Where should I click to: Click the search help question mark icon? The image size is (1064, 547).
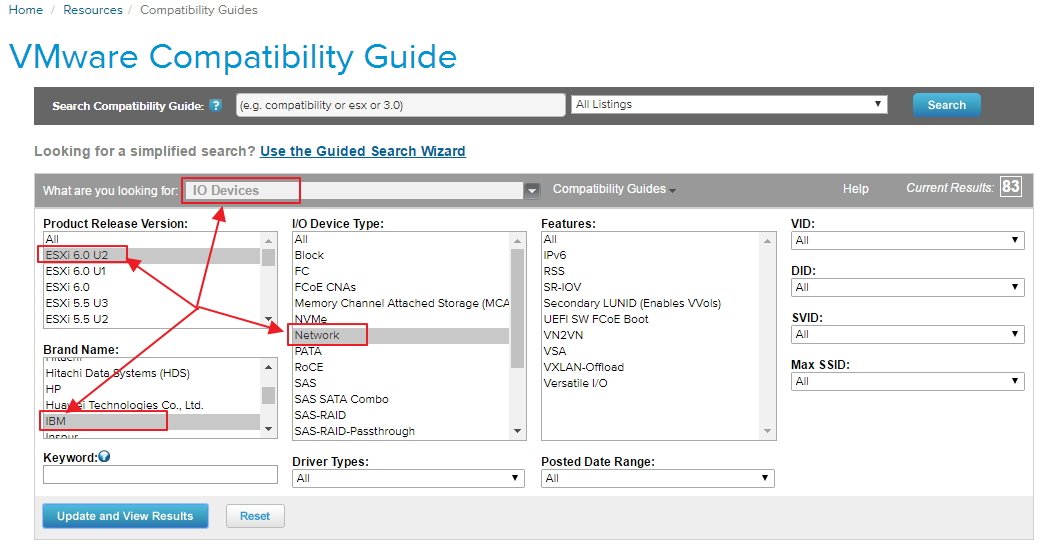pyautogui.click(x=215, y=105)
